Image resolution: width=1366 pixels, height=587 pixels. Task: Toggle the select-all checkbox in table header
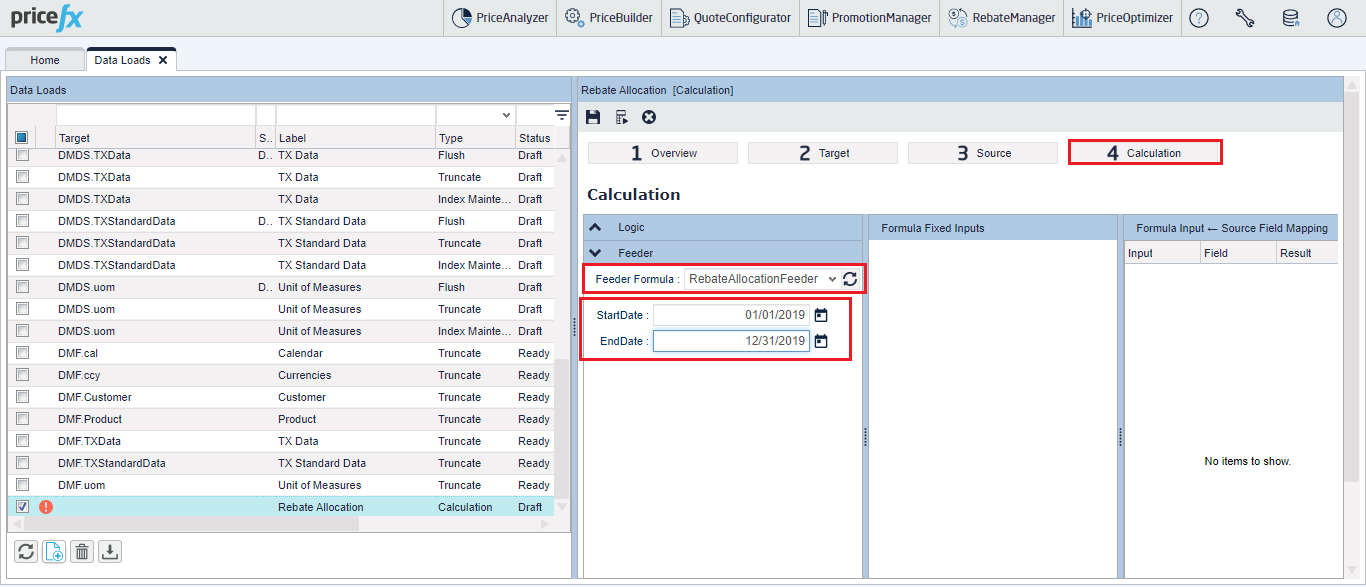click(x=22, y=138)
